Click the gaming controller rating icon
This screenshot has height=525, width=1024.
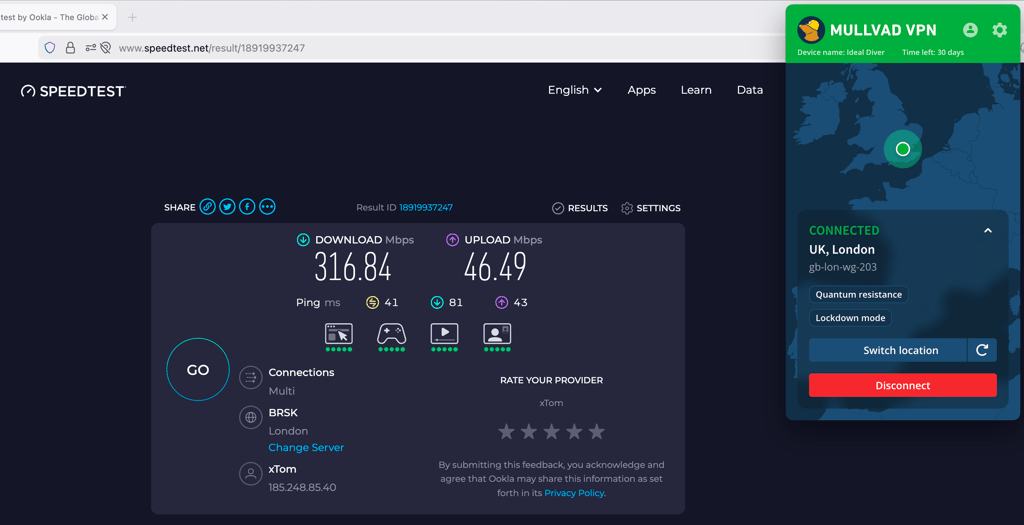coord(391,334)
